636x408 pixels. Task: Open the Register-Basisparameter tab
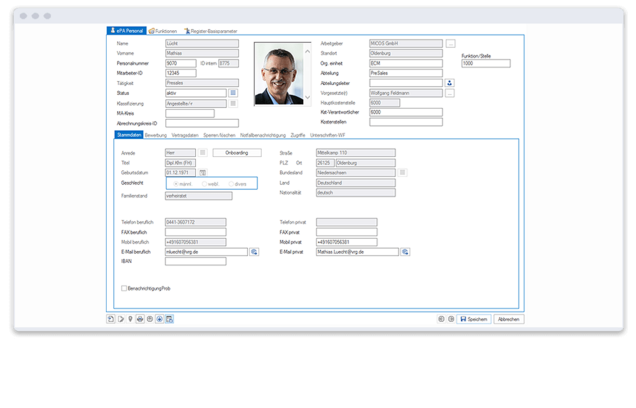[x=211, y=31]
